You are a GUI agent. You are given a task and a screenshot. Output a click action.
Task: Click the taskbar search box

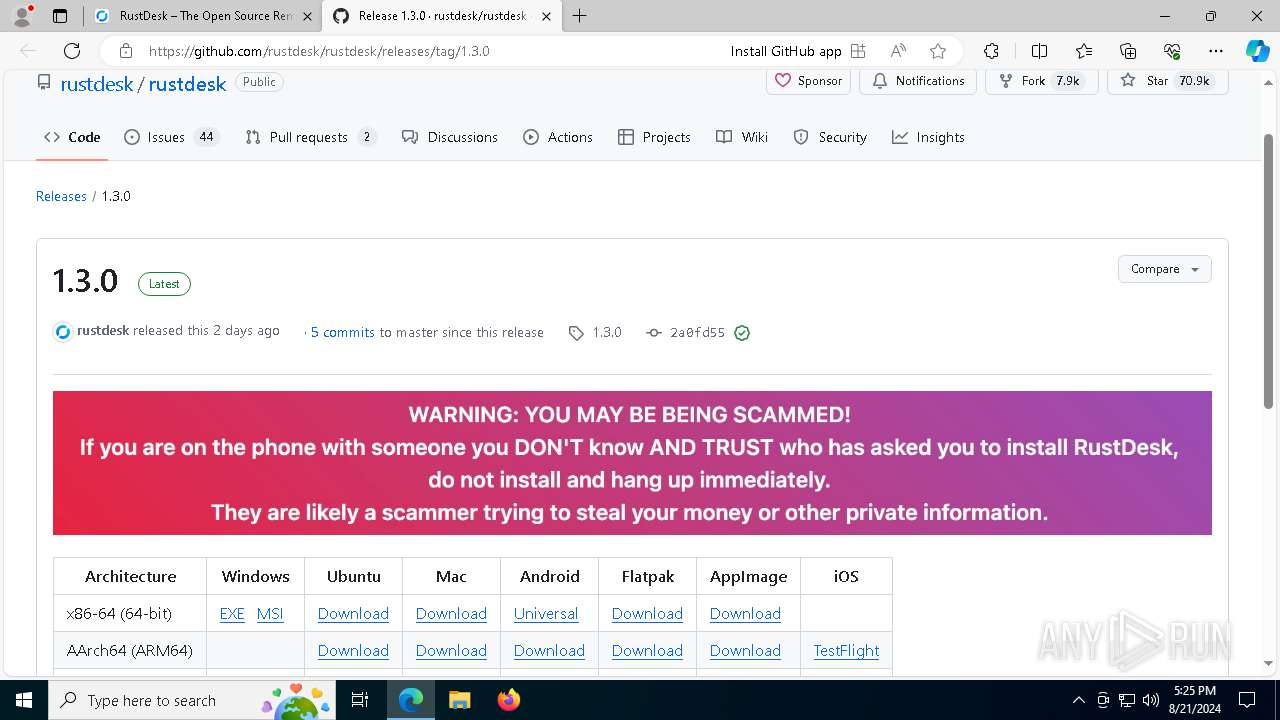193,700
